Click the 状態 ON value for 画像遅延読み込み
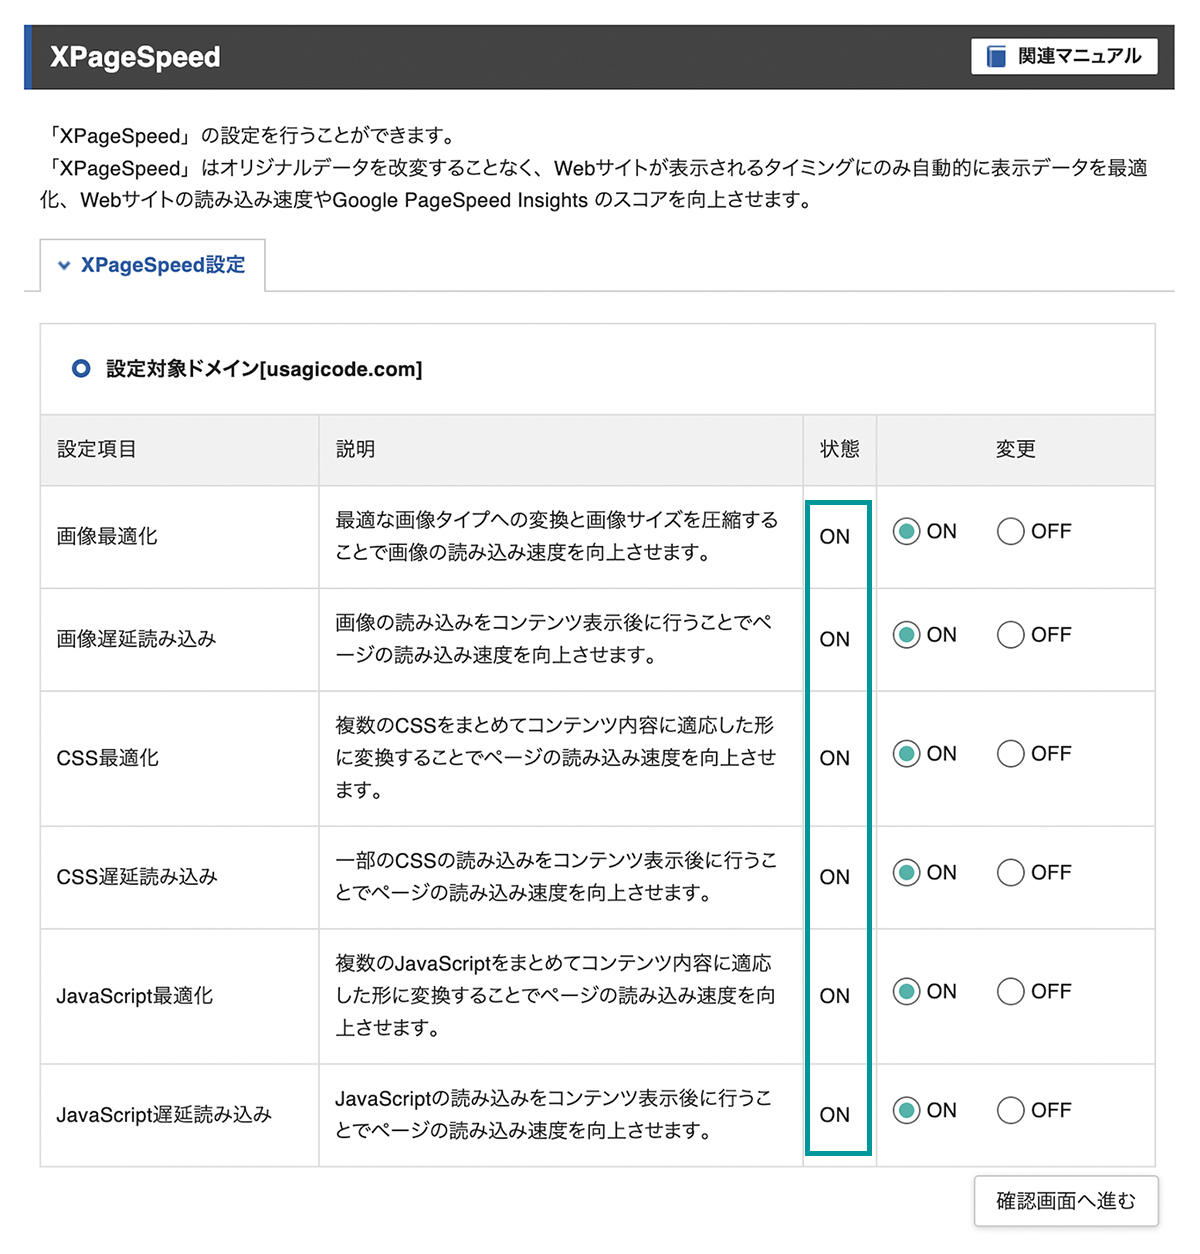This screenshot has width=1200, height=1254. (x=835, y=640)
